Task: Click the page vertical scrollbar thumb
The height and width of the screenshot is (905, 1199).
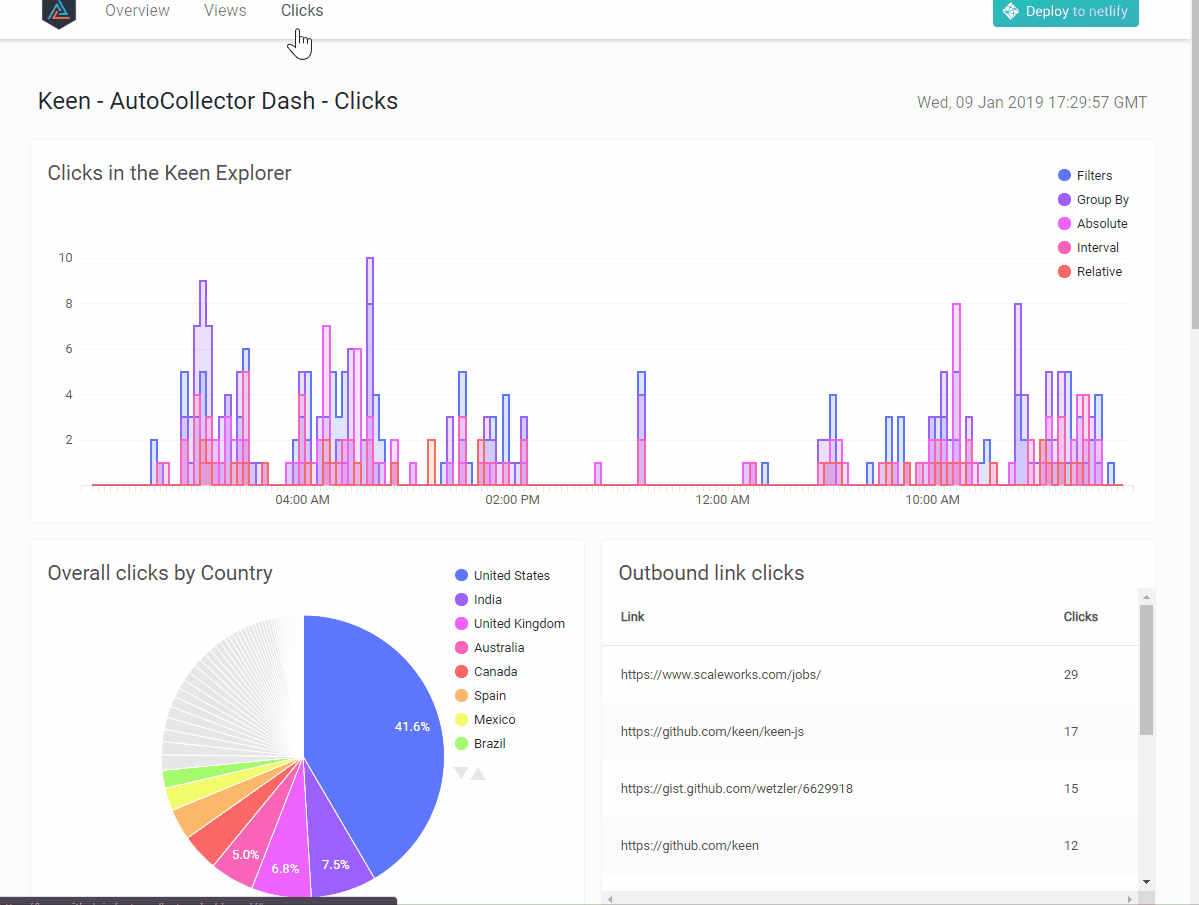Action: coord(1195,164)
